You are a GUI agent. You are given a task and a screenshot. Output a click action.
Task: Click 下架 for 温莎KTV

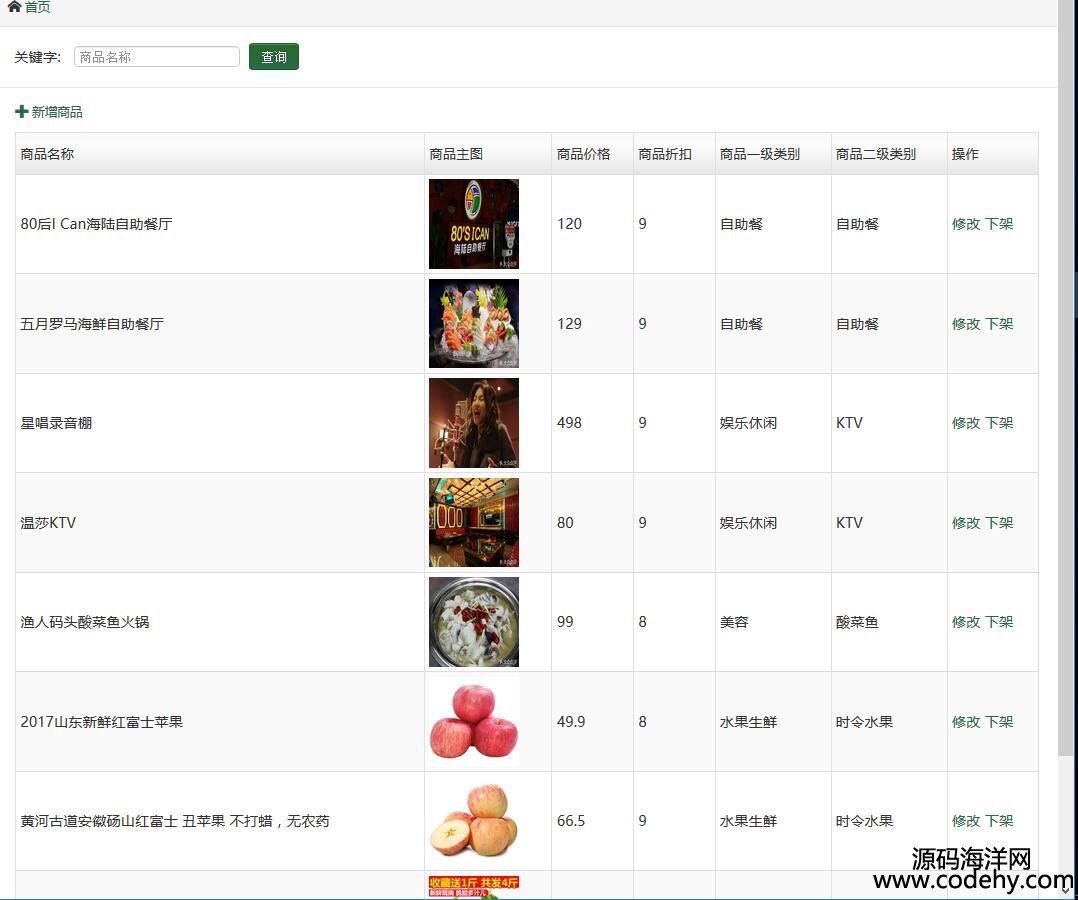tap(999, 523)
